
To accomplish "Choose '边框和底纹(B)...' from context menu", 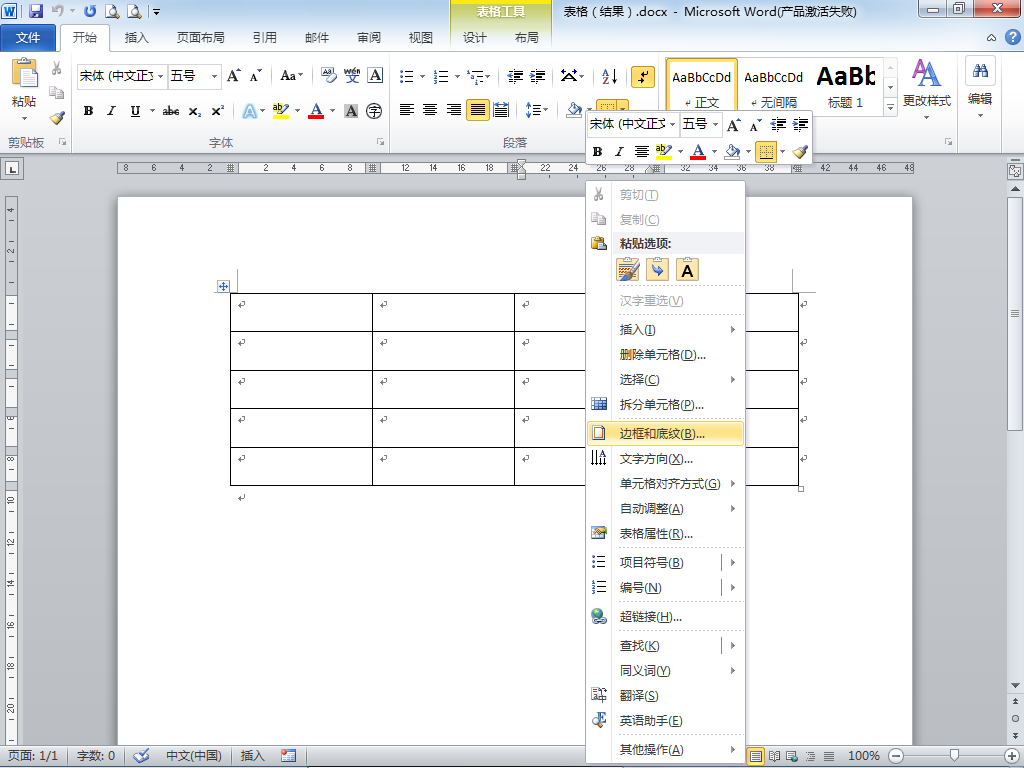I will 662,434.
